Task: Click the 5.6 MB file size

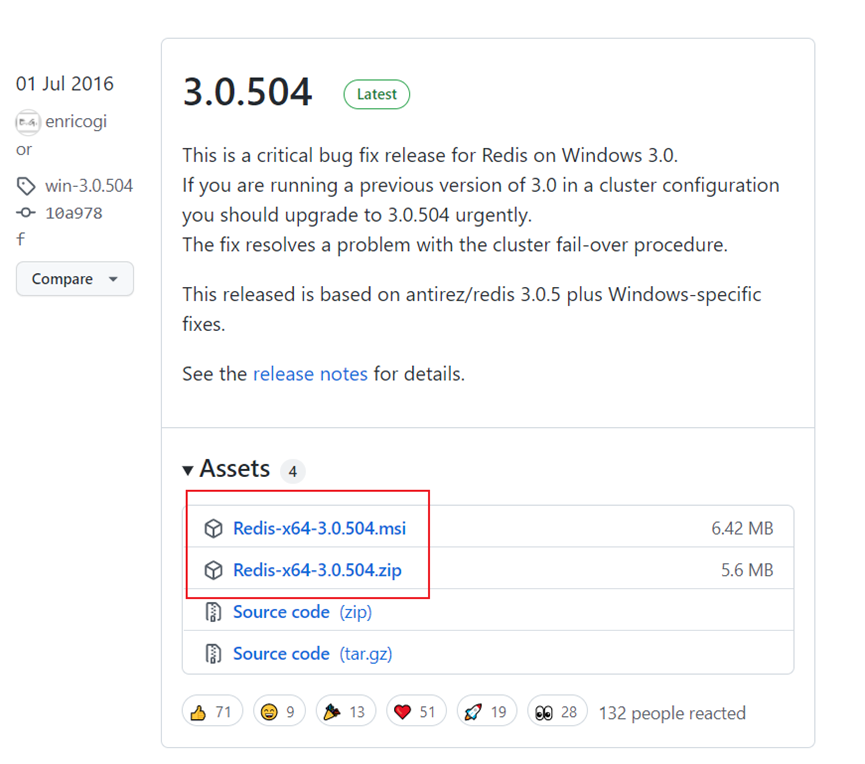Action: coord(747,570)
